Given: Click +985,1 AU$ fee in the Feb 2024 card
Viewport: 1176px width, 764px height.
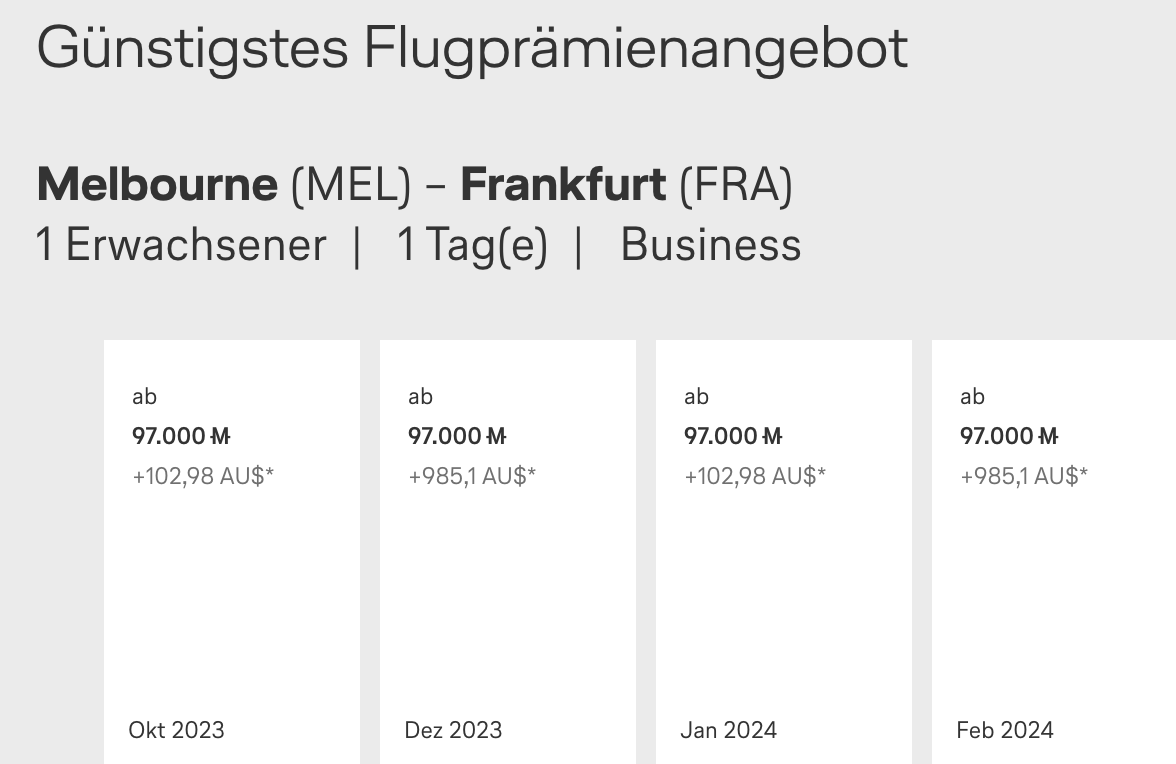Looking at the screenshot, I should [1024, 476].
